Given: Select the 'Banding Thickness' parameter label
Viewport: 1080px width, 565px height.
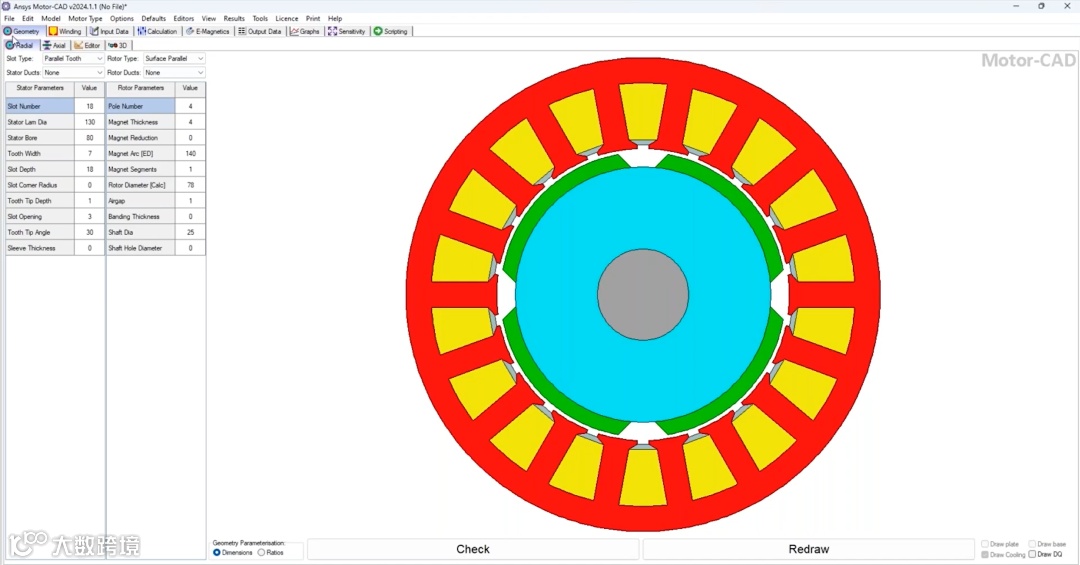Looking at the screenshot, I should coord(141,216).
